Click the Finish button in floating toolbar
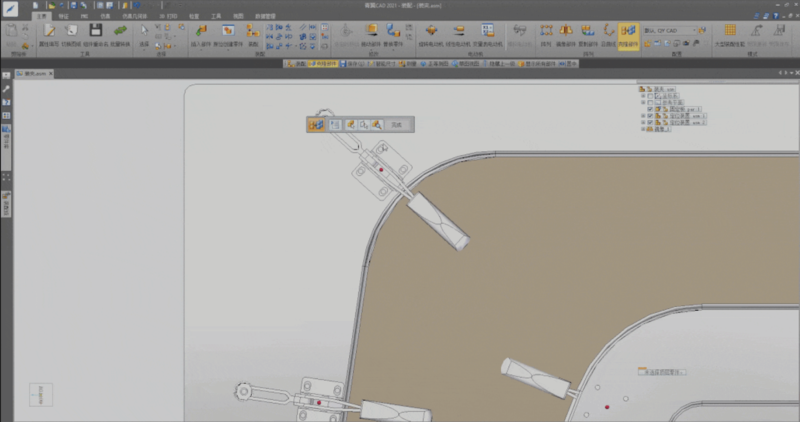 tap(397, 124)
